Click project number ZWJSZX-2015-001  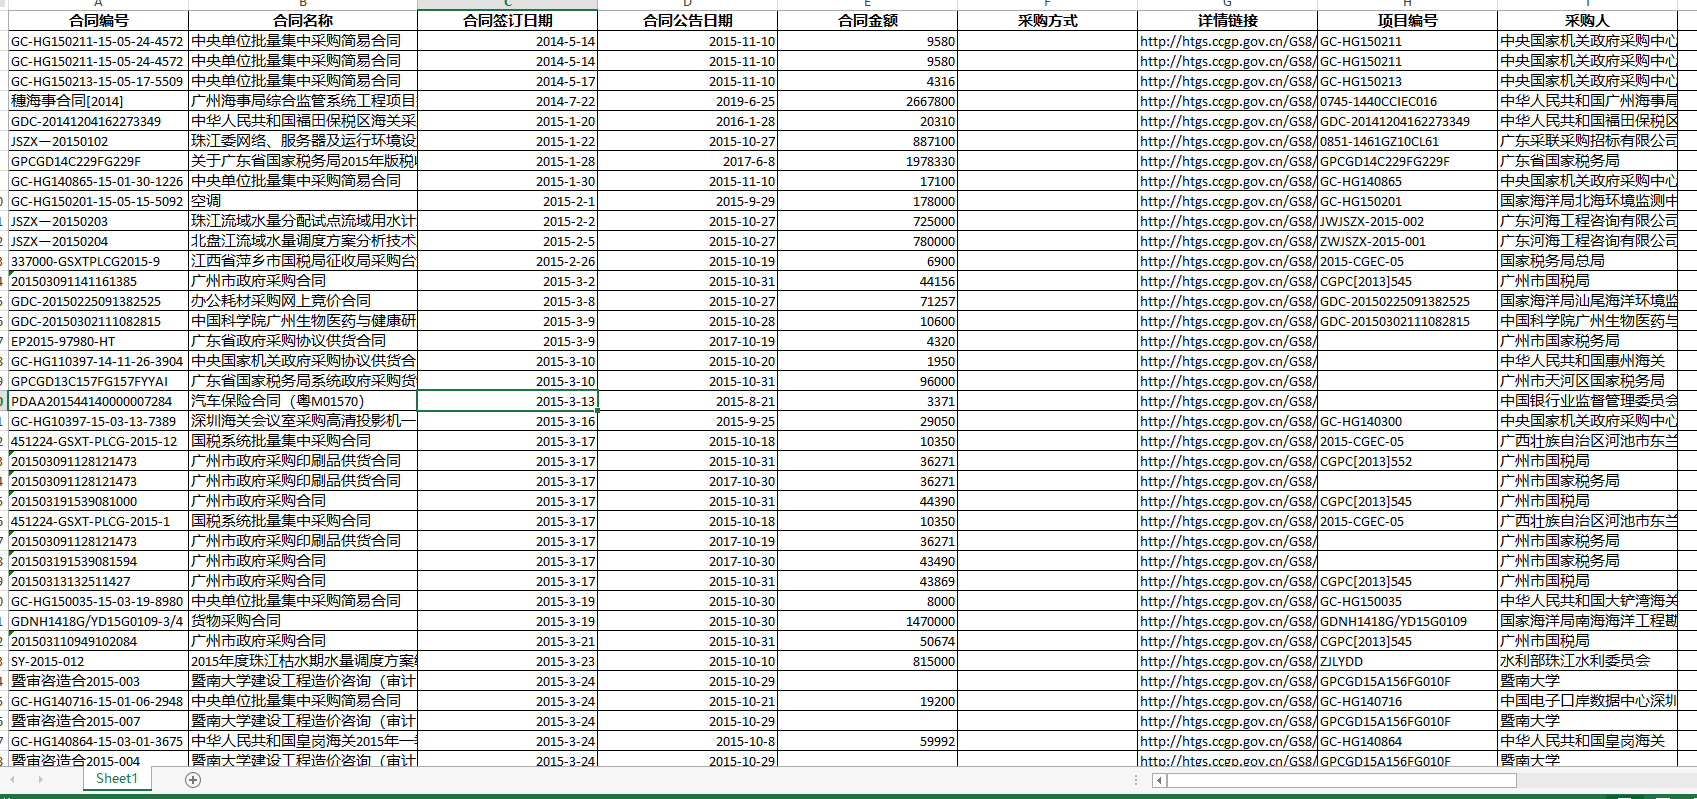coord(1407,241)
